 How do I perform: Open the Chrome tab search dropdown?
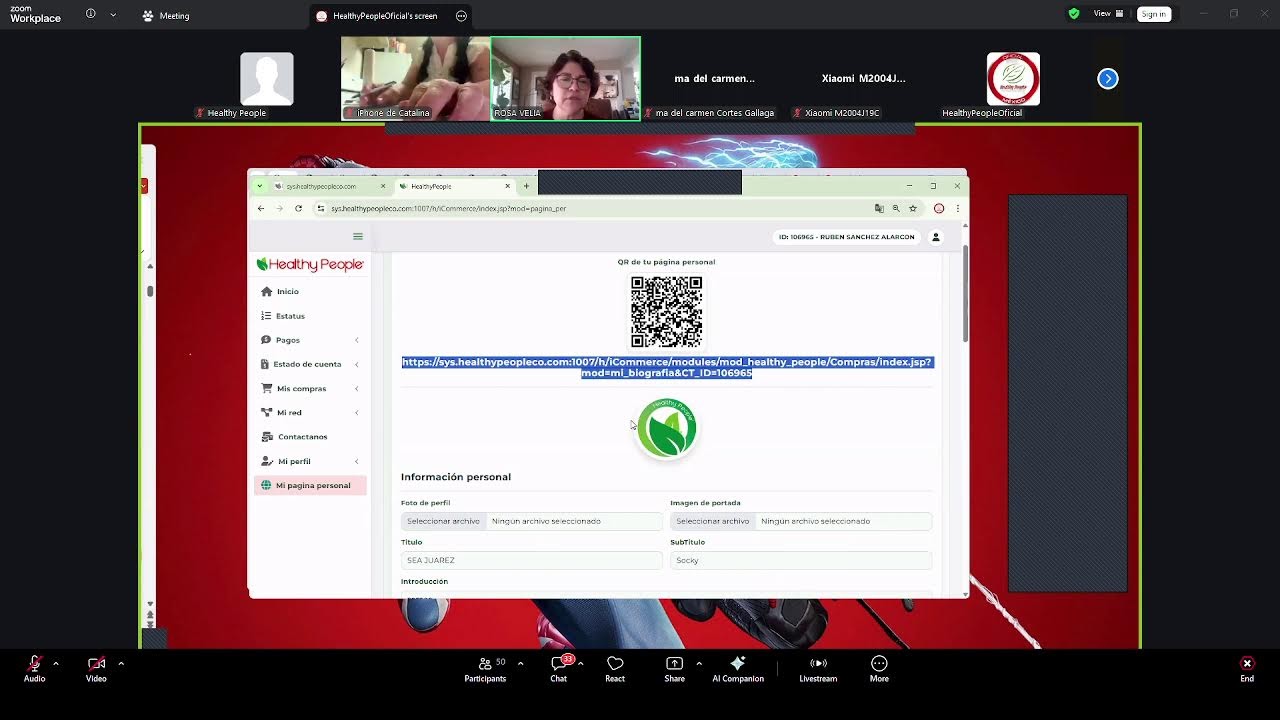click(260, 186)
